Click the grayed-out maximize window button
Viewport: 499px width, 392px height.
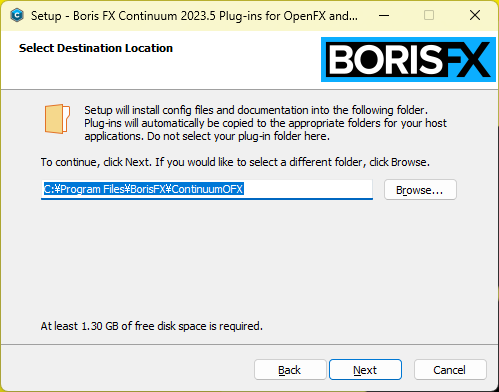click(x=429, y=15)
